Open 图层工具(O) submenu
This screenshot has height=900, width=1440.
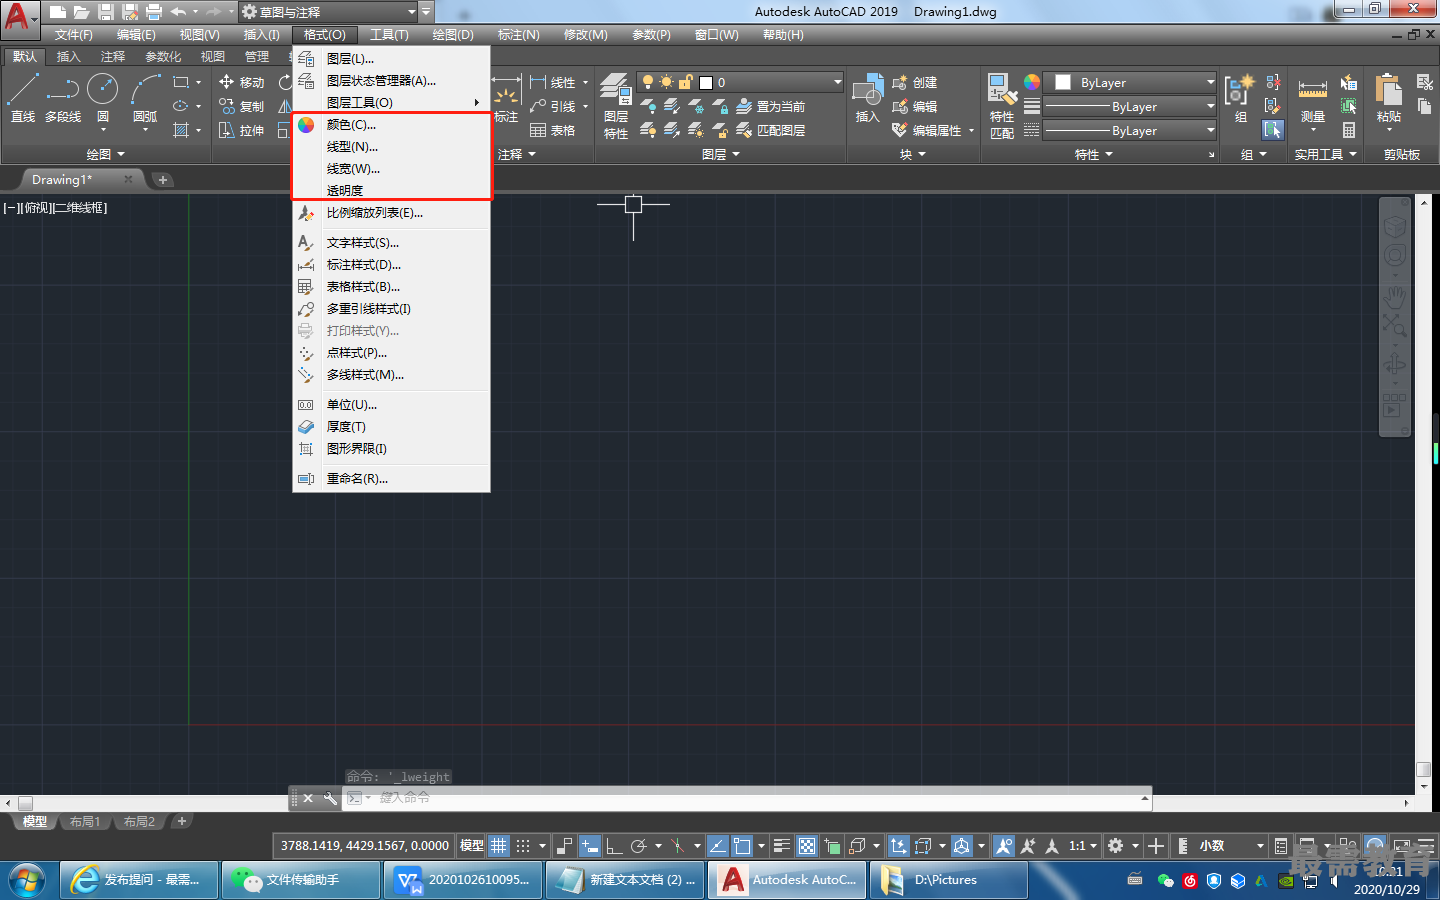(391, 102)
